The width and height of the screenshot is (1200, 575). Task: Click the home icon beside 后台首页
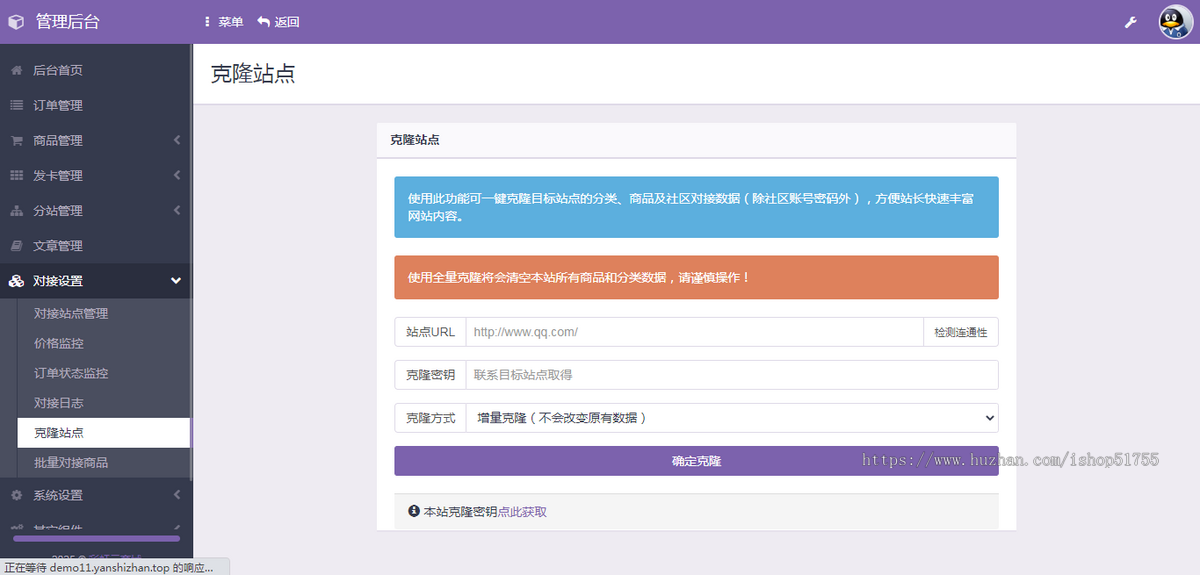(16, 70)
